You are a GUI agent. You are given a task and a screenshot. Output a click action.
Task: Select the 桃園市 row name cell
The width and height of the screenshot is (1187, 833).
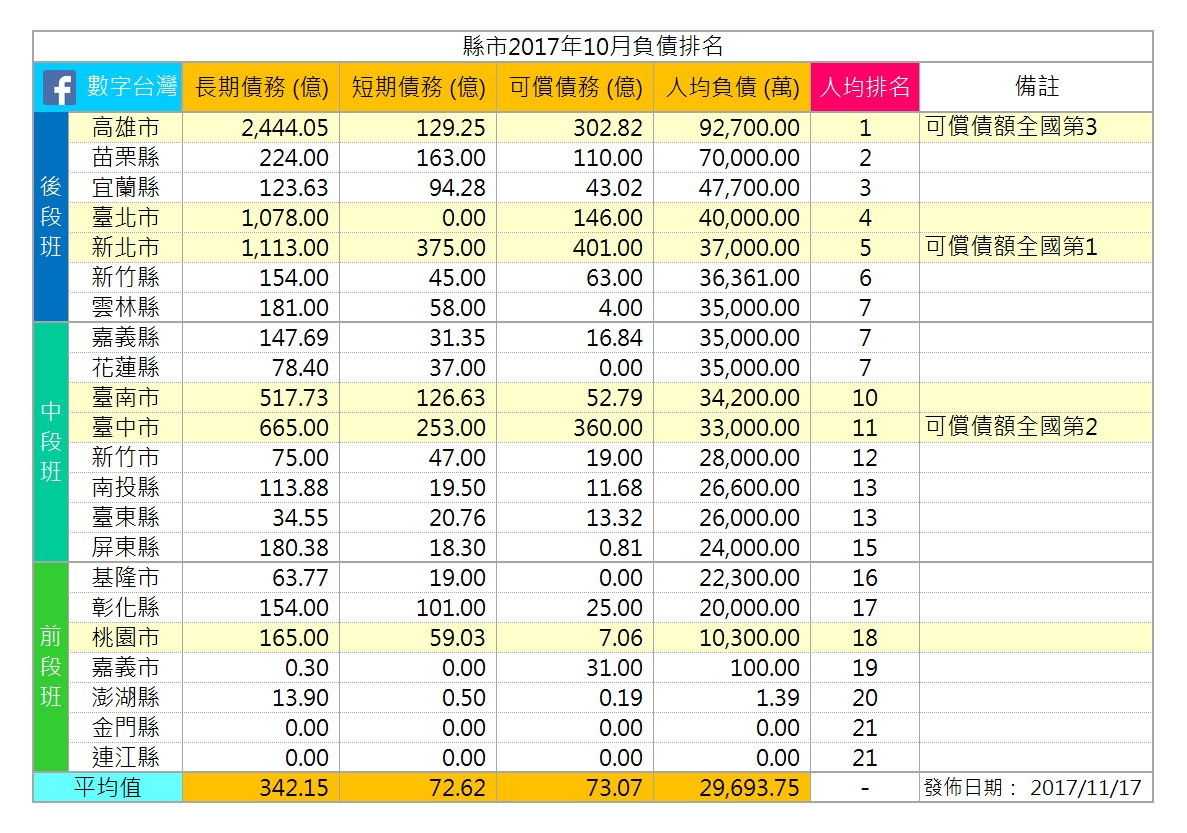coord(126,638)
